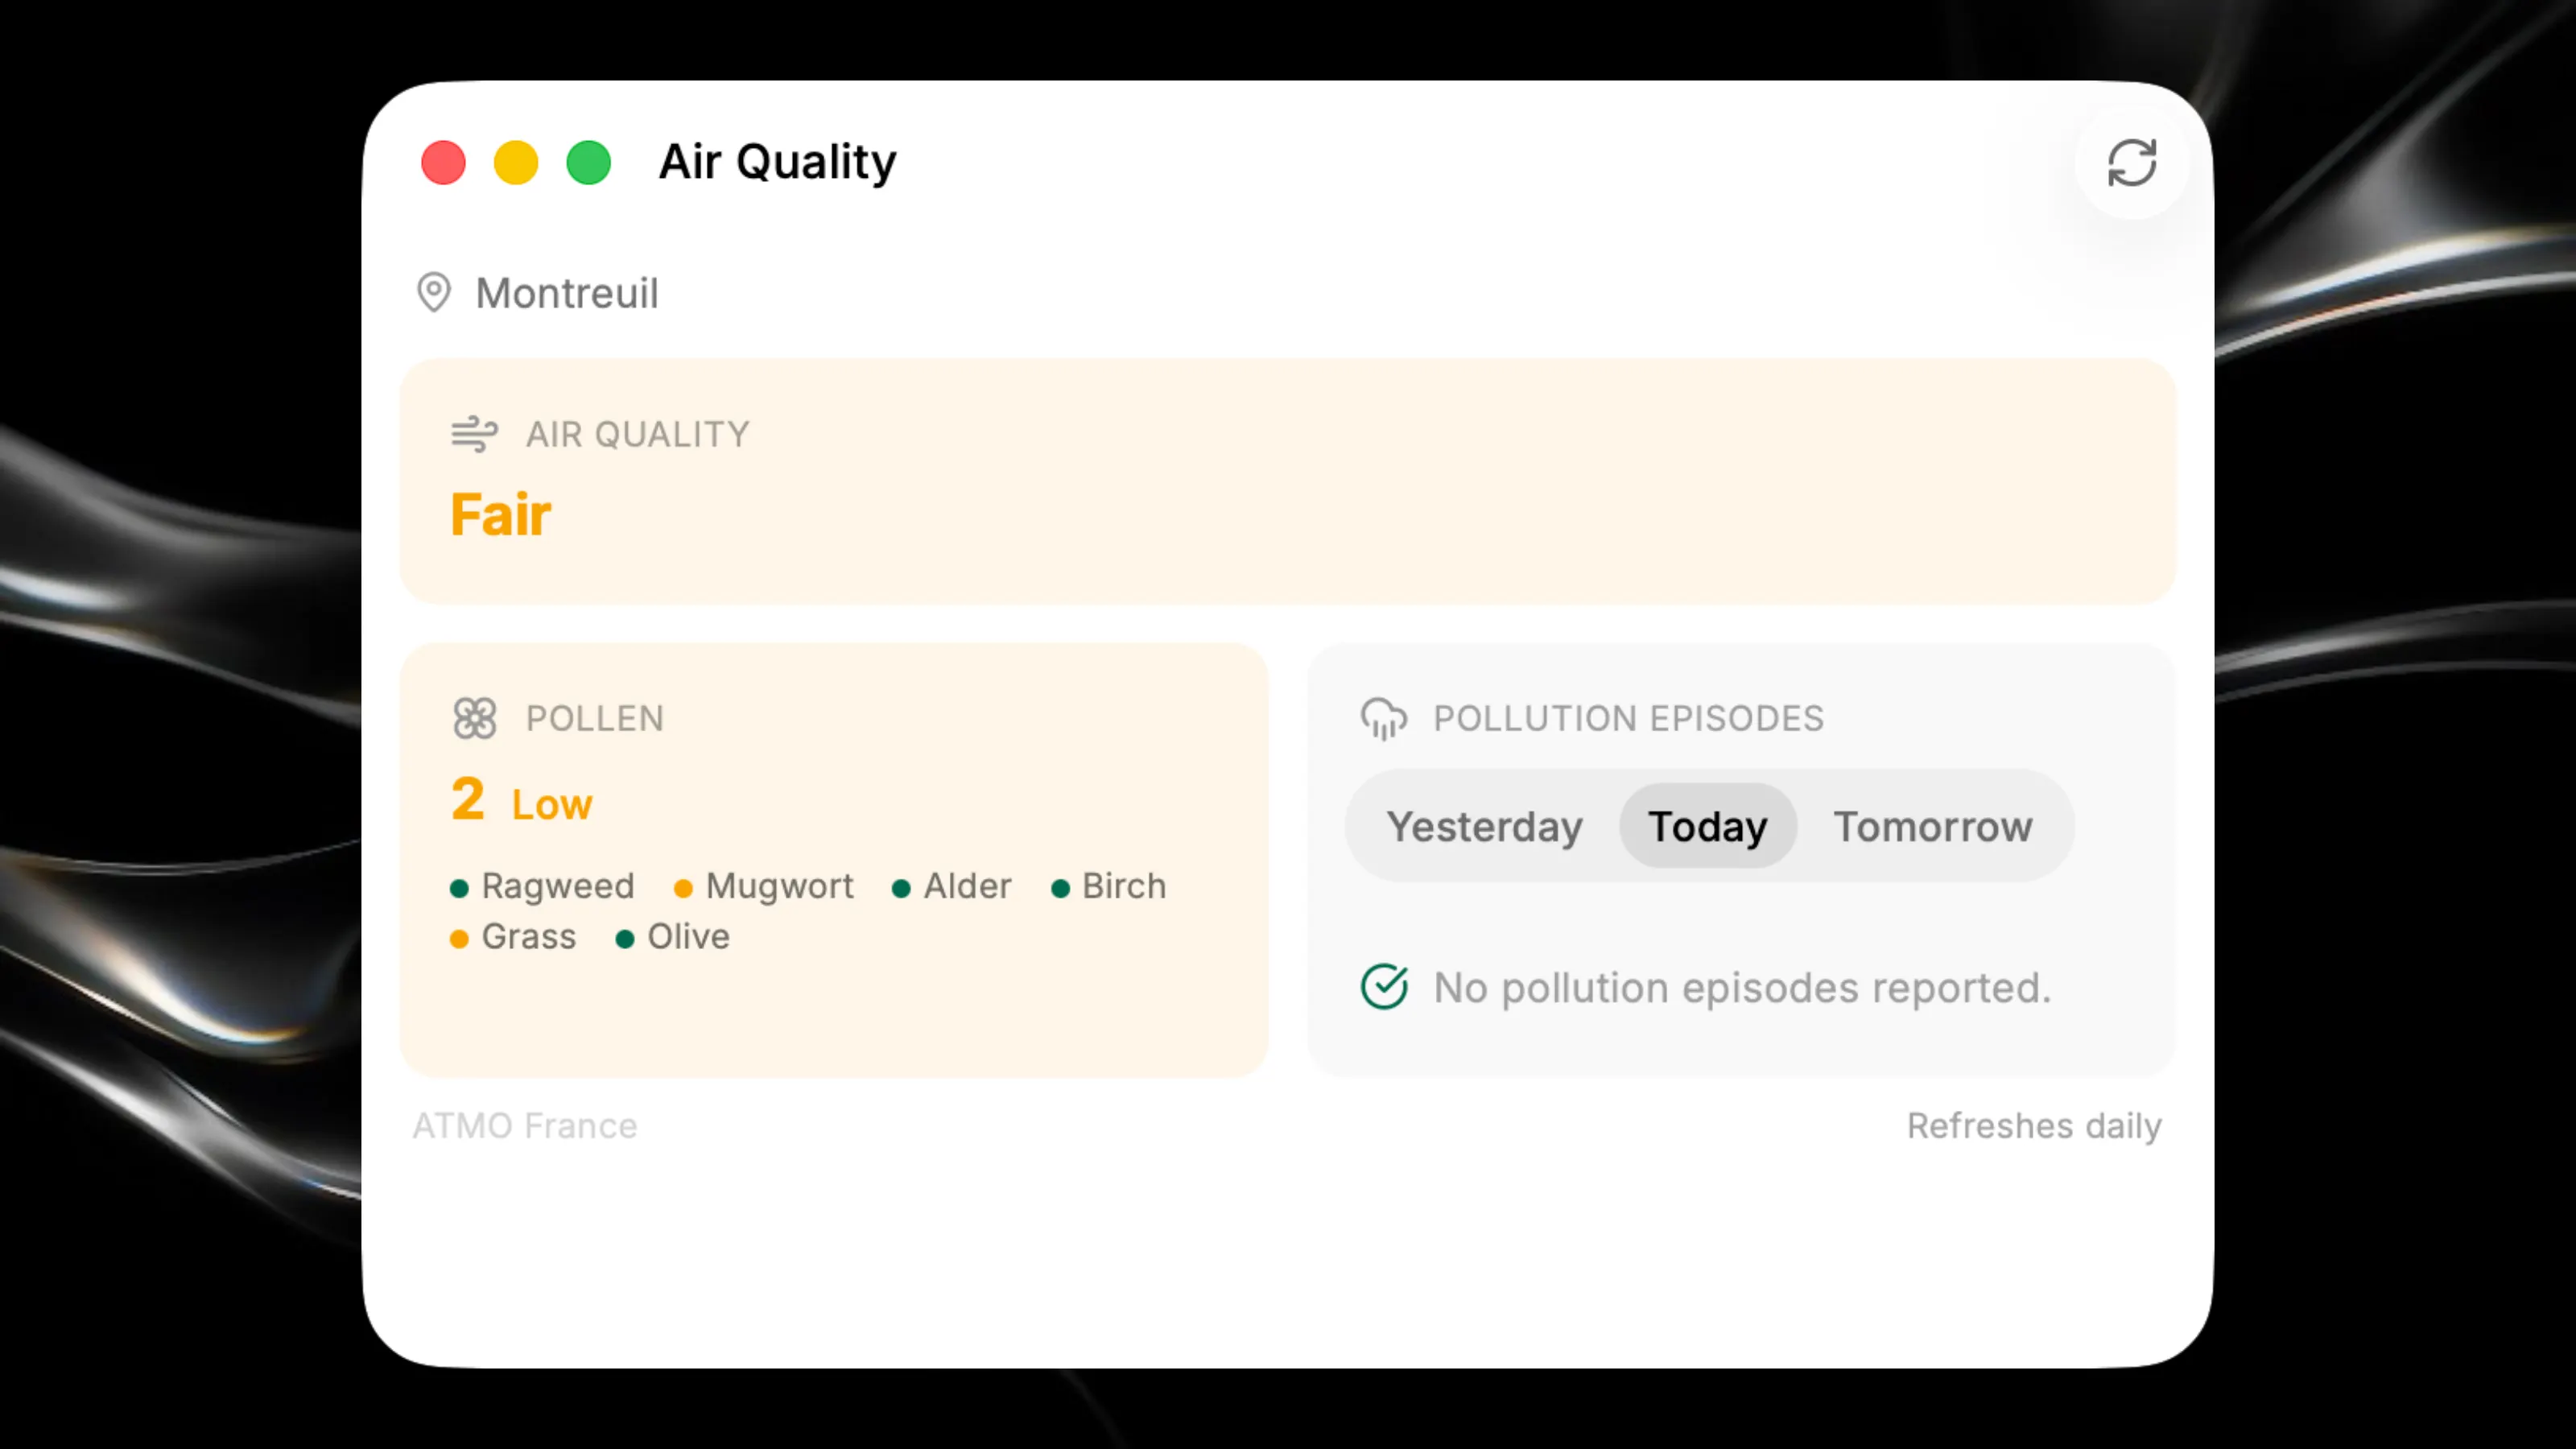Click the Alder pollen entry
Image resolution: width=2576 pixels, height=1449 pixels.
951,886
